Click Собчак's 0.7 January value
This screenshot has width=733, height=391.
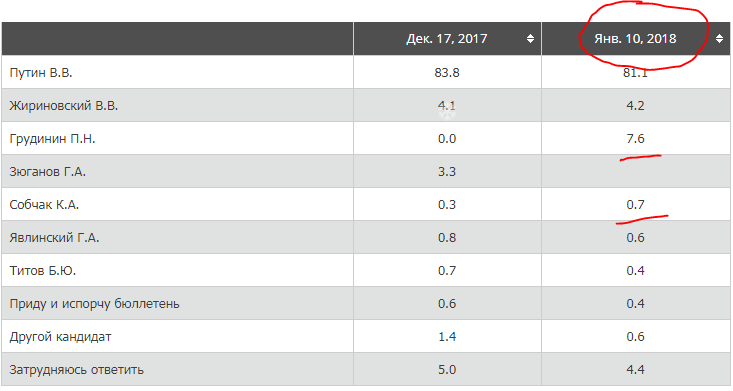(x=635, y=205)
